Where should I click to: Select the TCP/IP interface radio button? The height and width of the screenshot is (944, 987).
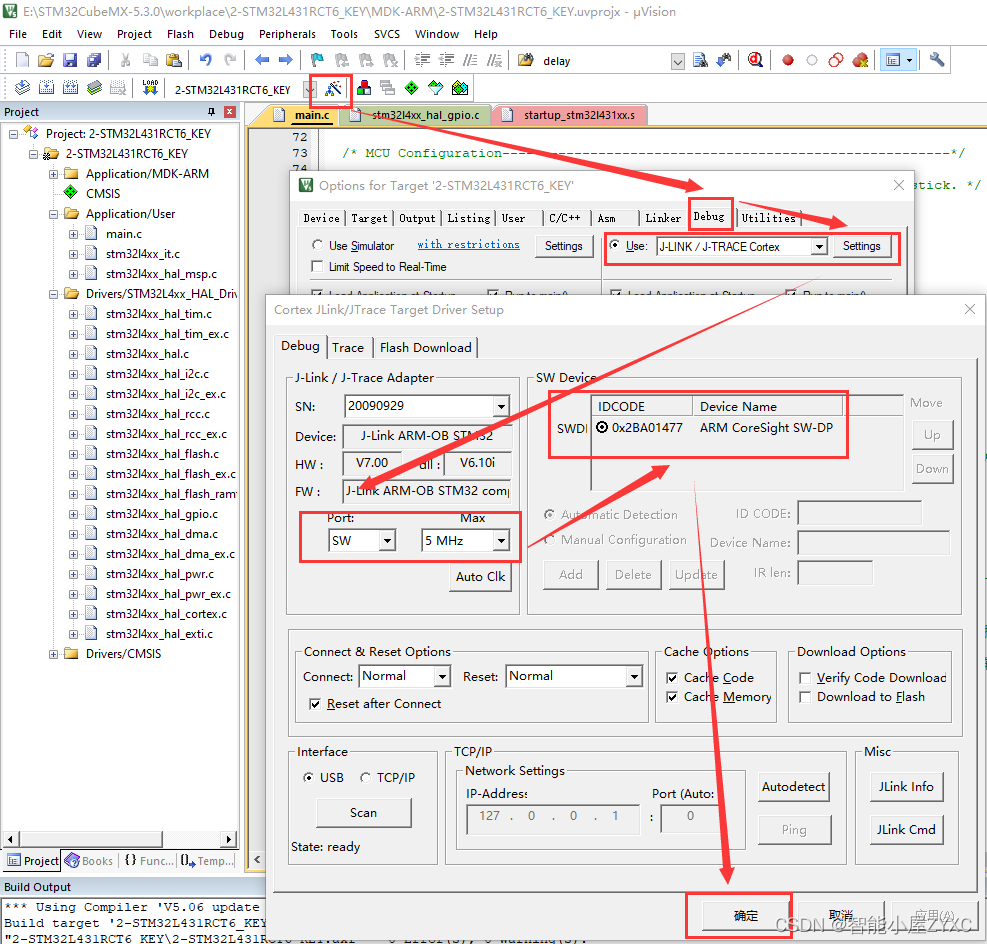click(x=366, y=777)
